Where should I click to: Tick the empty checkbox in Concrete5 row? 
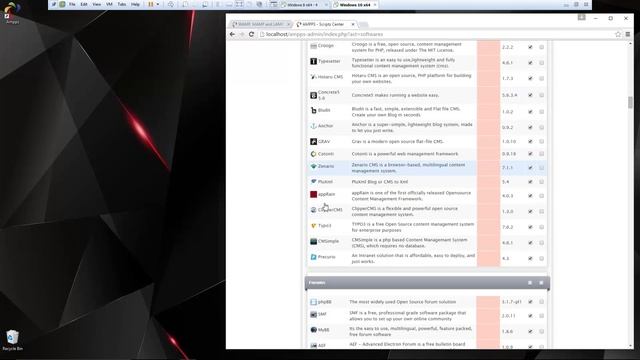click(x=542, y=95)
